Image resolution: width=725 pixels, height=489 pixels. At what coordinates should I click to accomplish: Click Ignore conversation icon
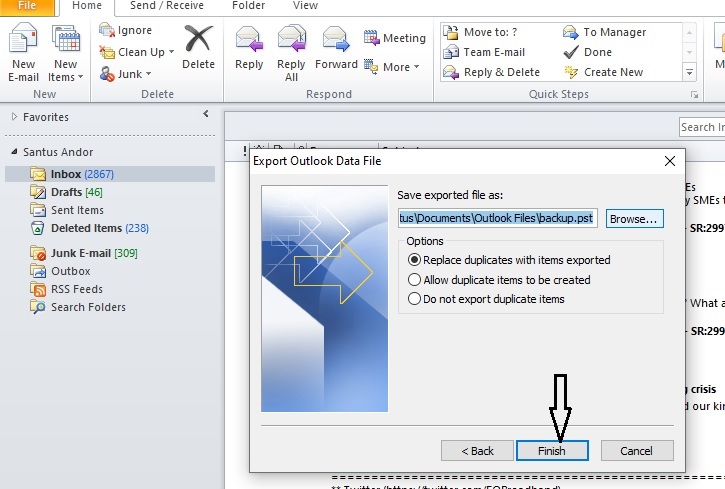click(107, 30)
